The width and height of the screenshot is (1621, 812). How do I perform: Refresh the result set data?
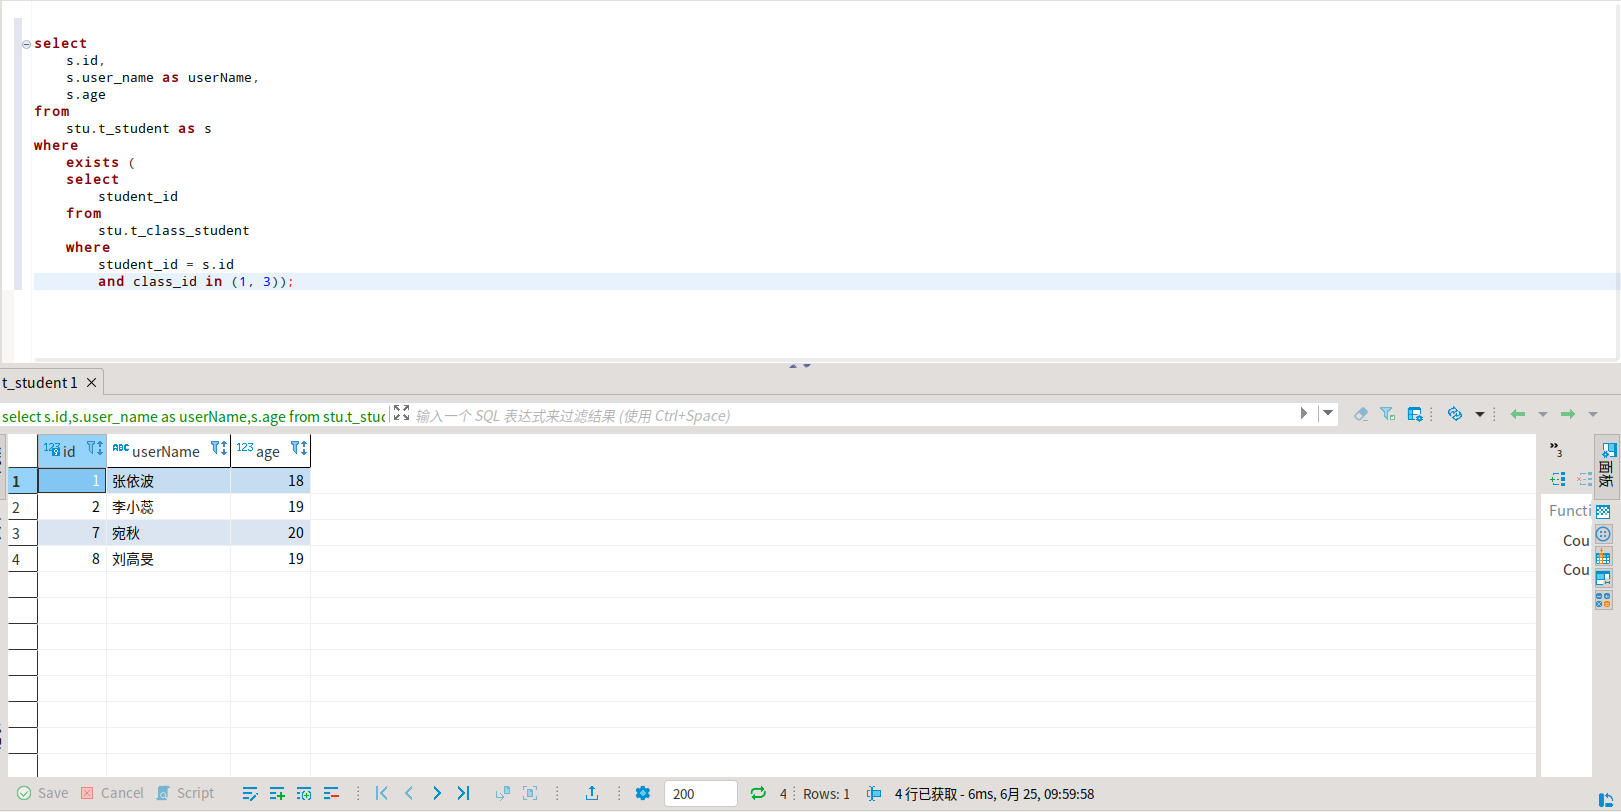tap(758, 793)
